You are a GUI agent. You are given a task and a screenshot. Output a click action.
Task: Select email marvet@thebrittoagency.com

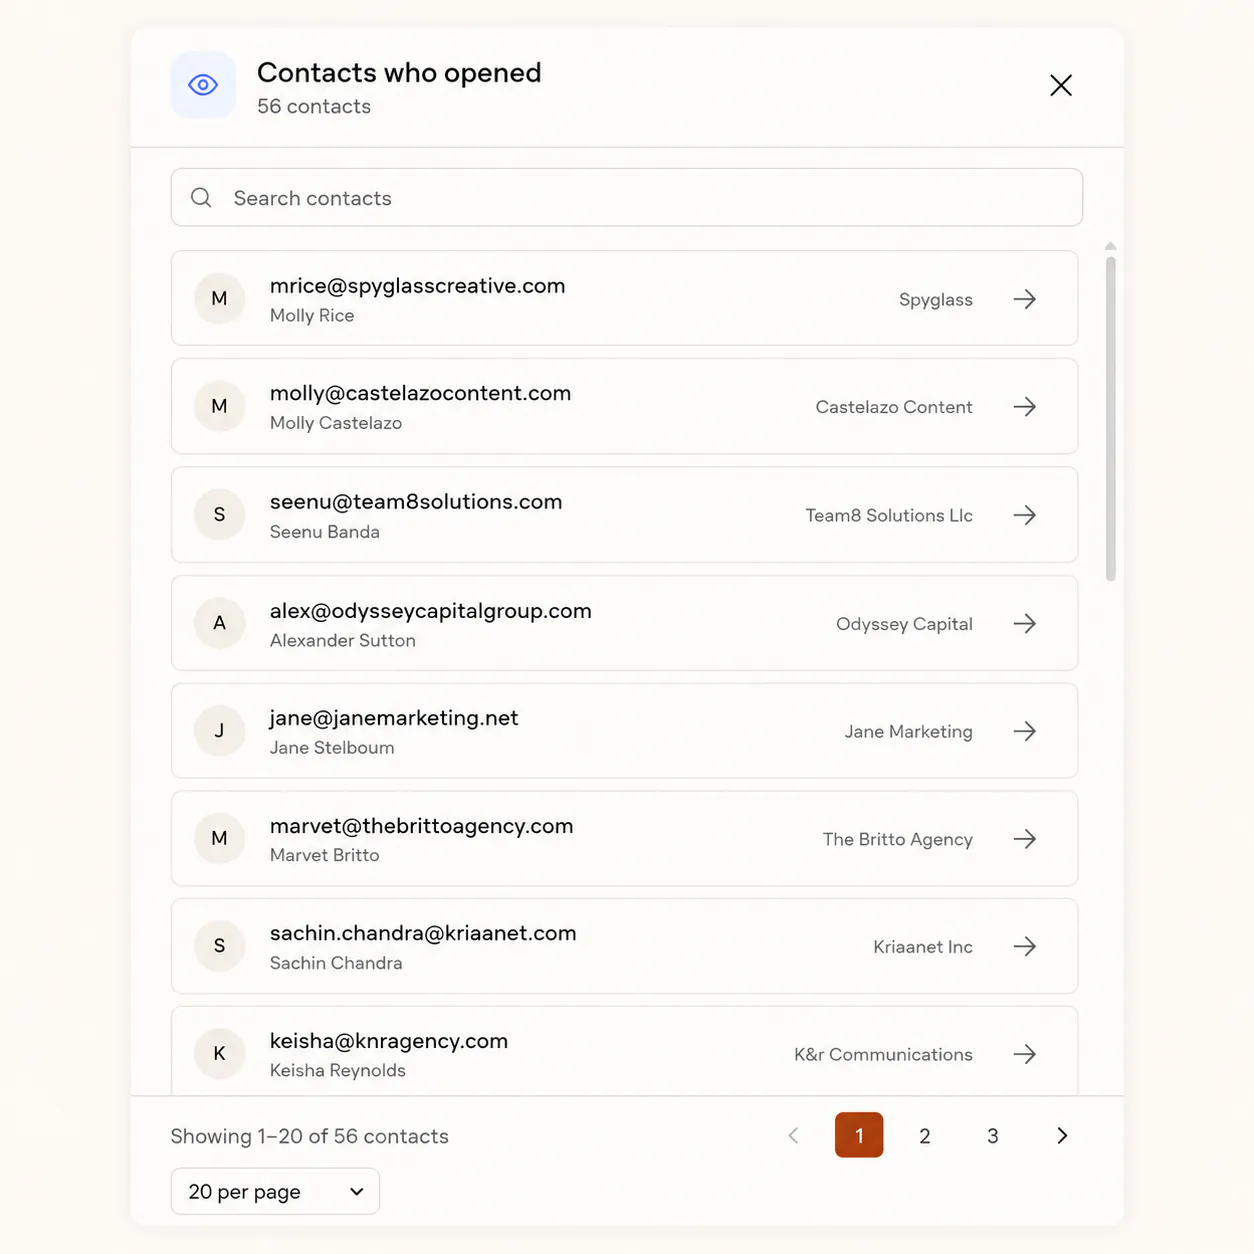pyautogui.click(x=422, y=826)
